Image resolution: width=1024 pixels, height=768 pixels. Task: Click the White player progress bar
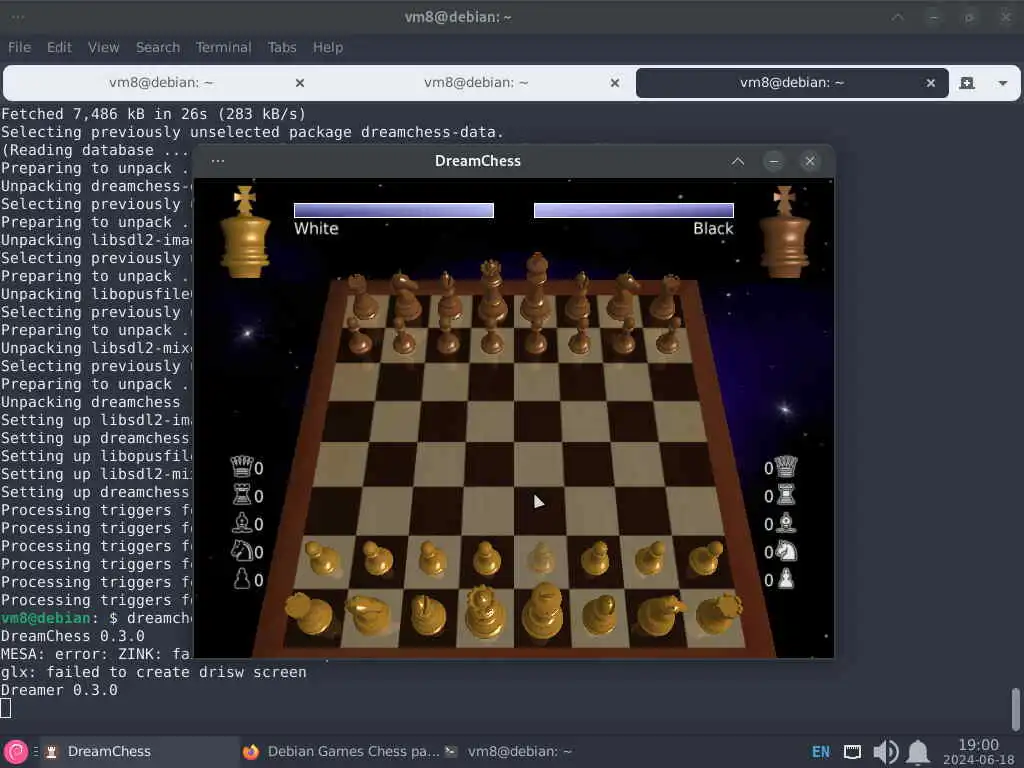tap(394, 210)
